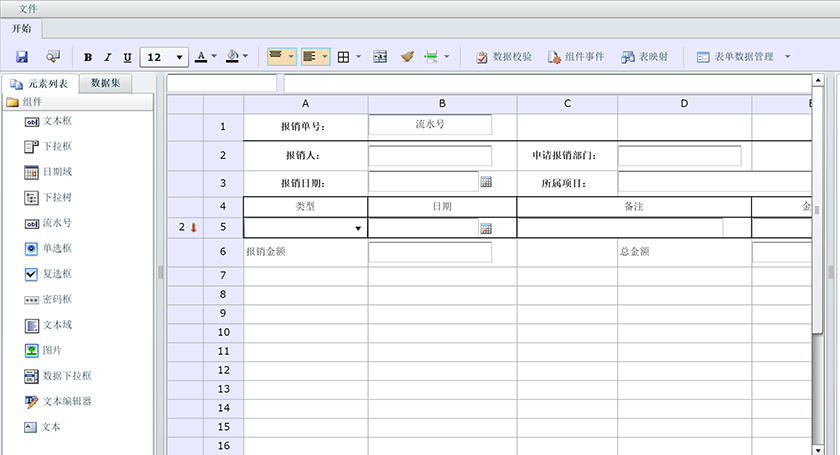Click the 备注 header cell
The width and height of the screenshot is (840, 455).
pos(634,207)
